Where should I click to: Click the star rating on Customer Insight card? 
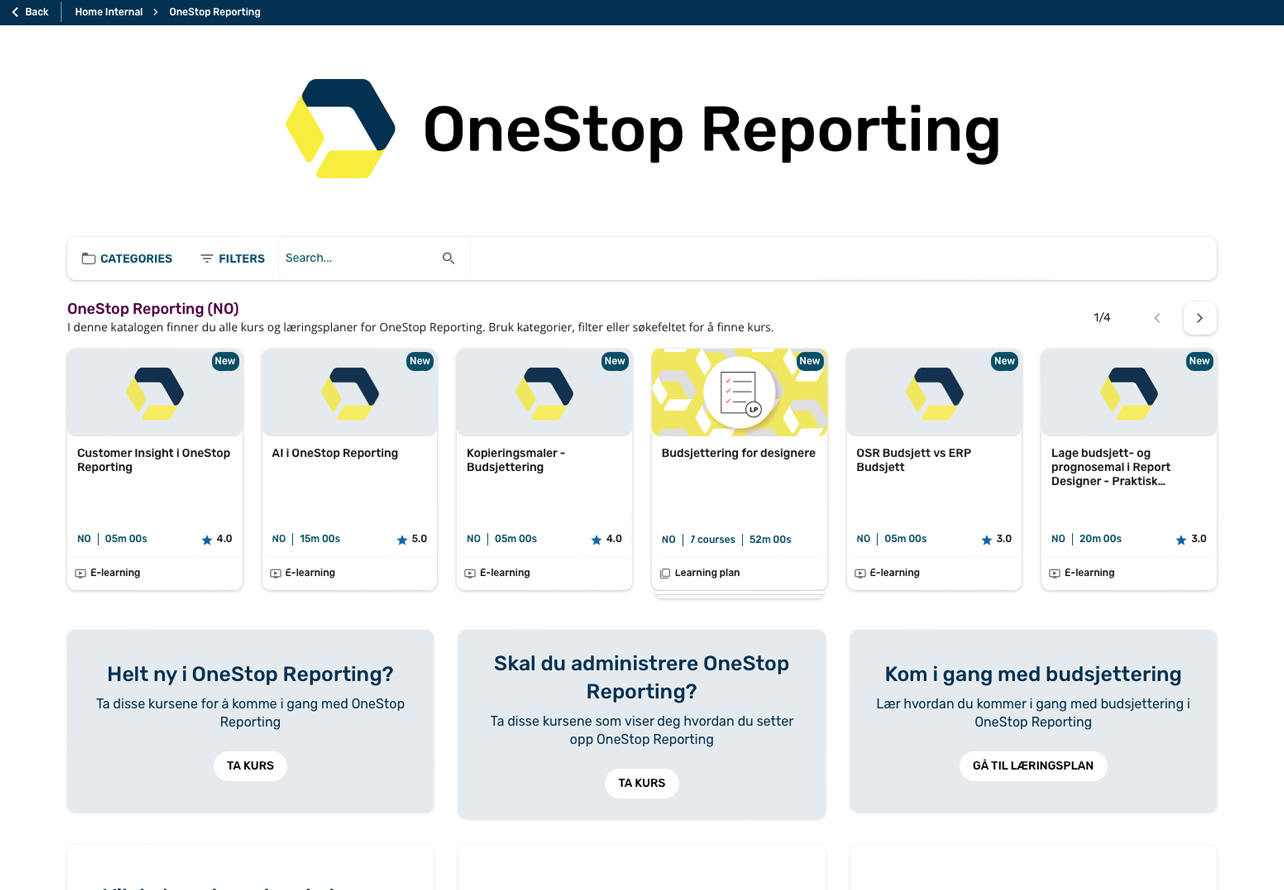217,539
